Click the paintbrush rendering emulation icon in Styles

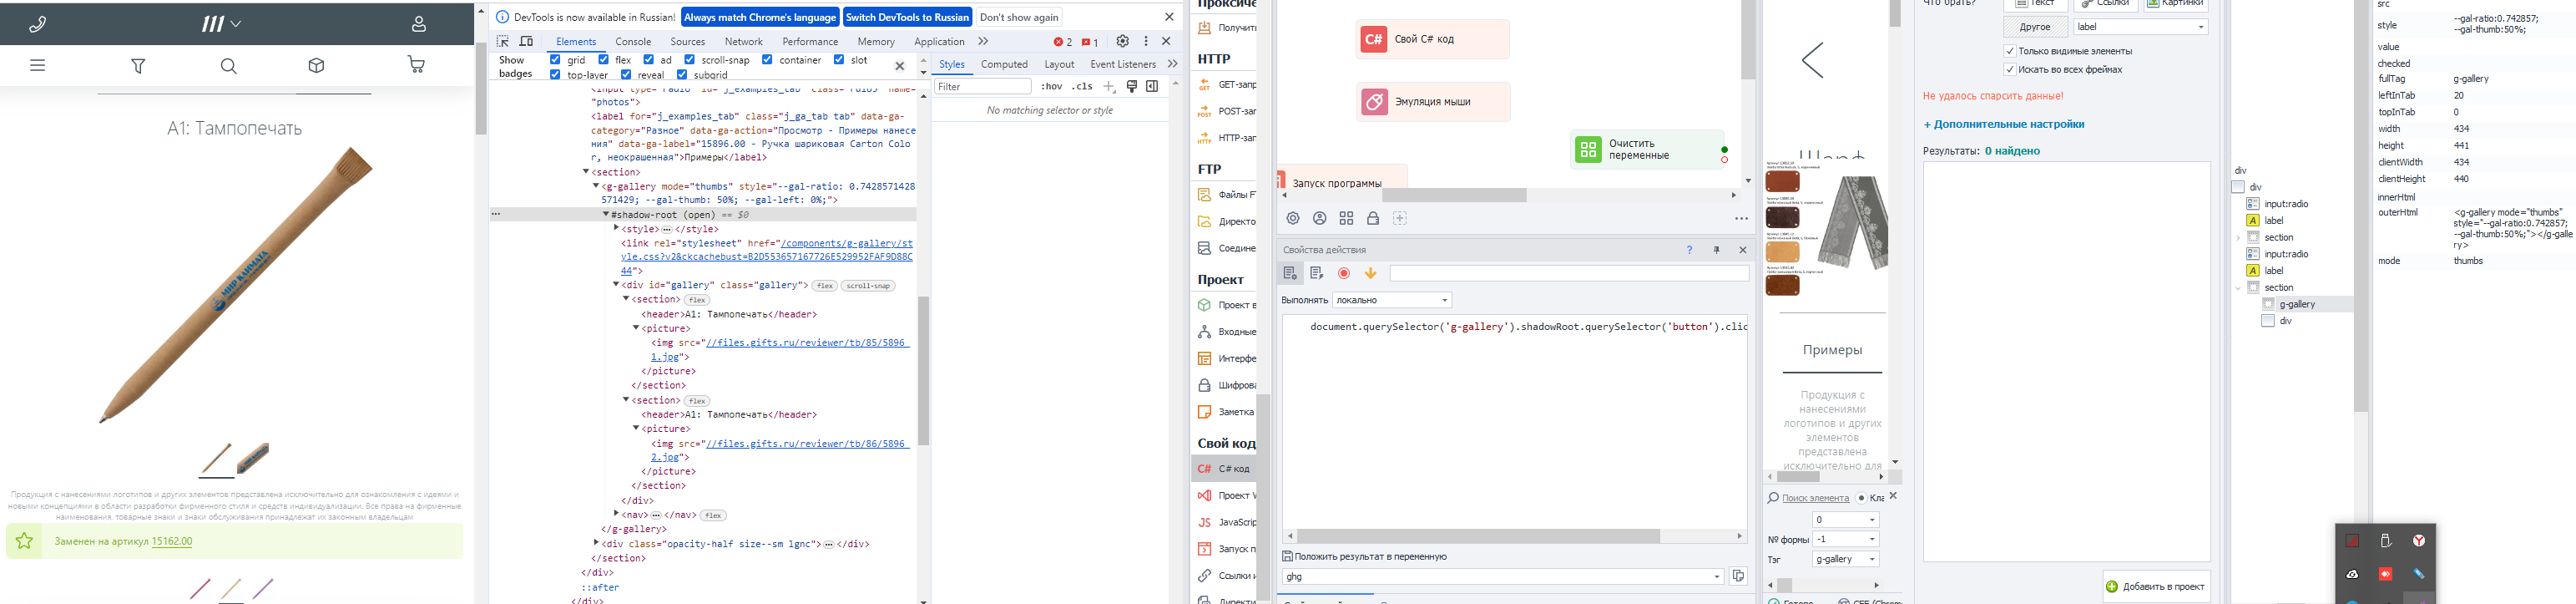tap(1132, 87)
